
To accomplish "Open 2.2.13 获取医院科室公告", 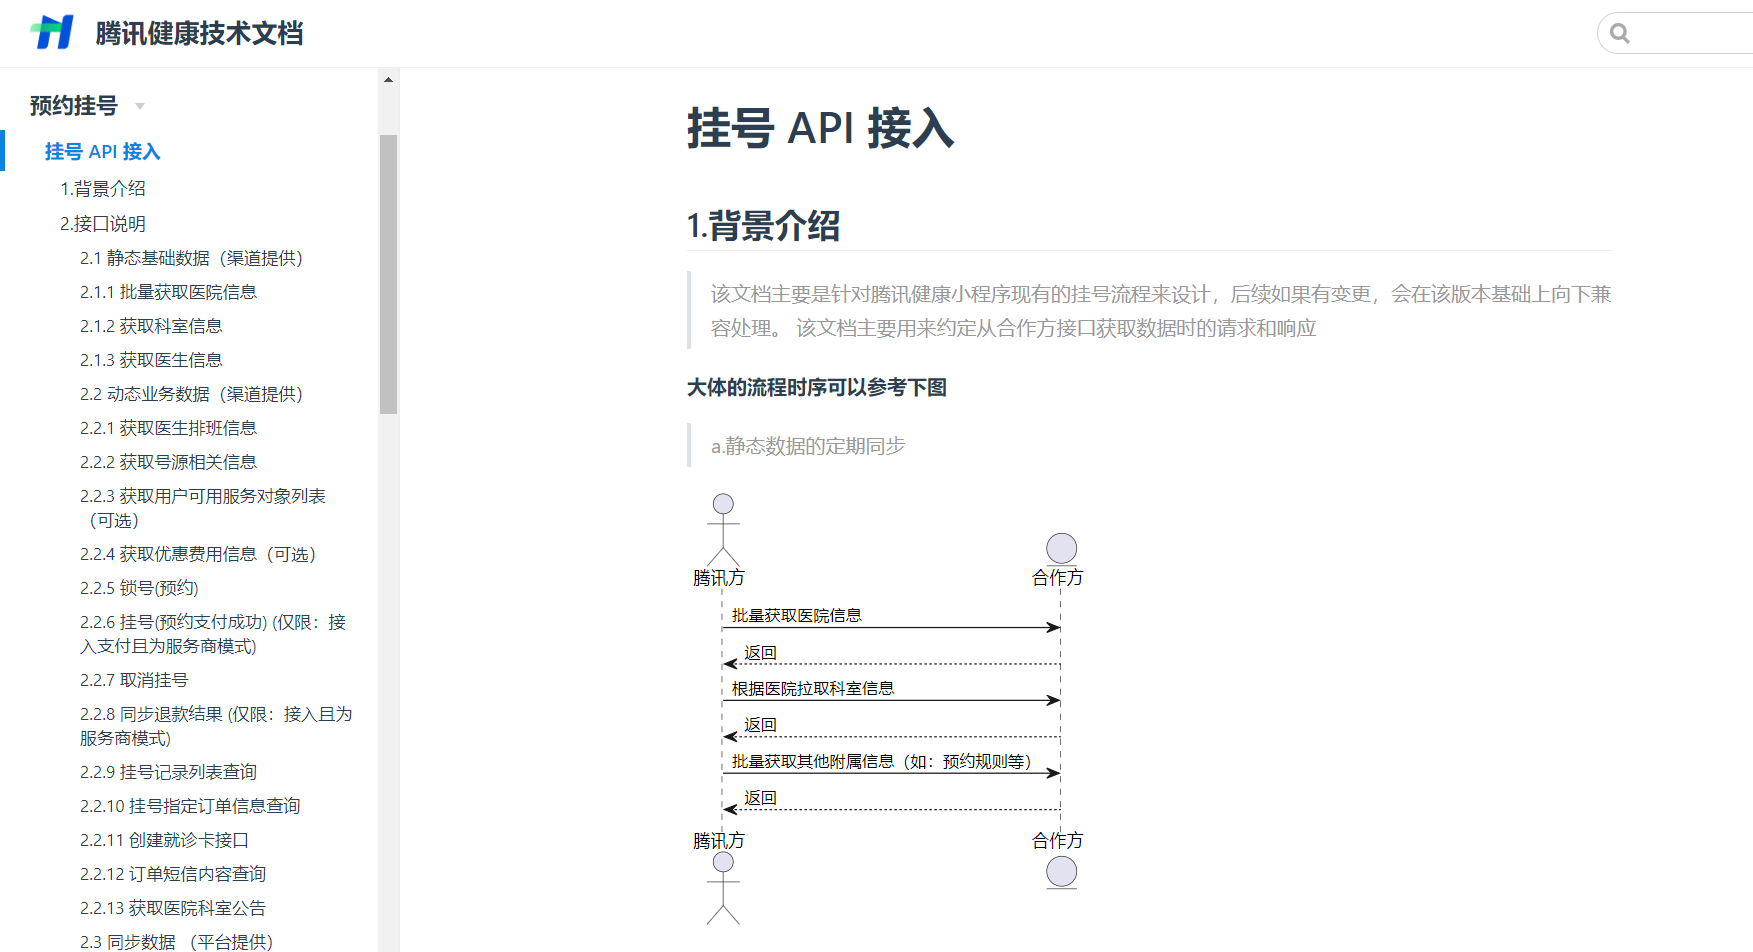I will point(173,908).
